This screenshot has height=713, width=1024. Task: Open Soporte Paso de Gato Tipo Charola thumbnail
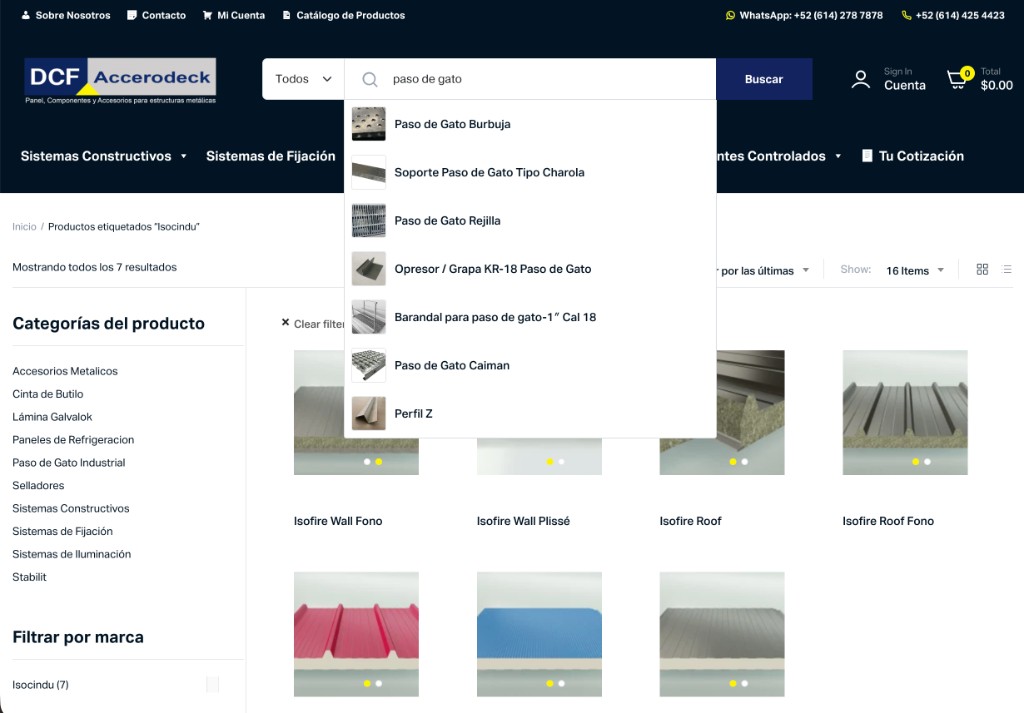click(368, 172)
